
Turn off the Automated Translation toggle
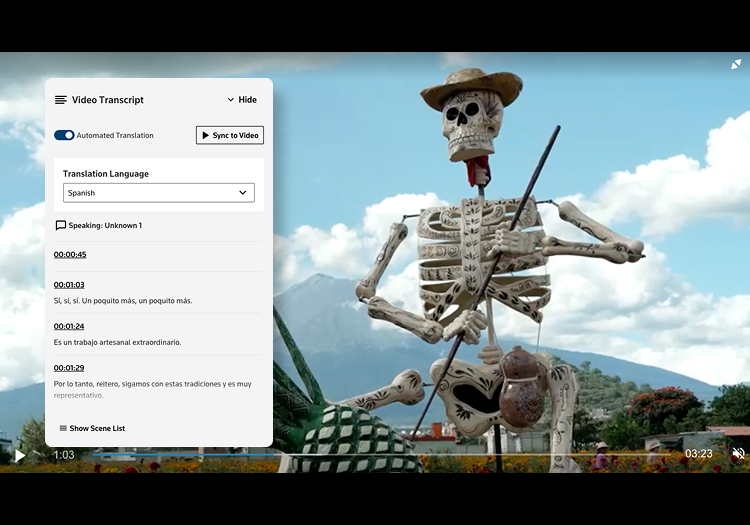64,135
